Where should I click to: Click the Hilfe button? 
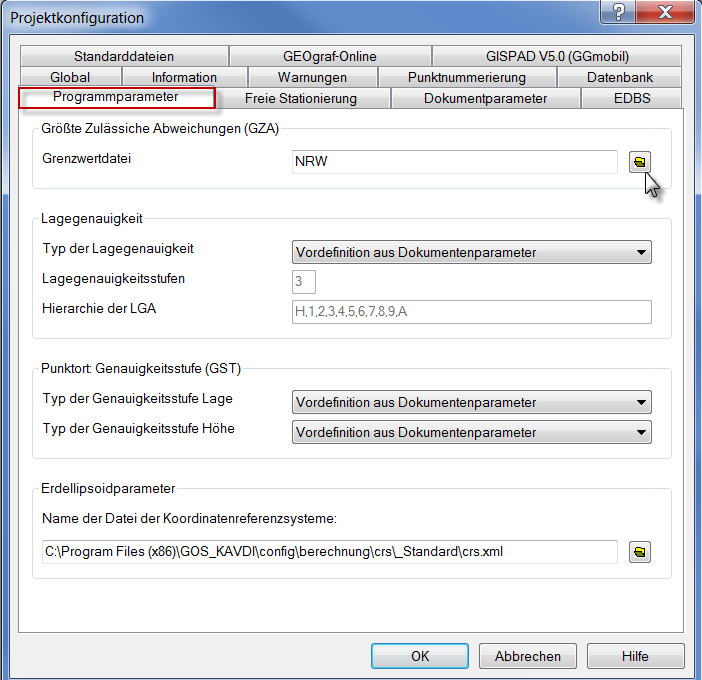pos(635,656)
